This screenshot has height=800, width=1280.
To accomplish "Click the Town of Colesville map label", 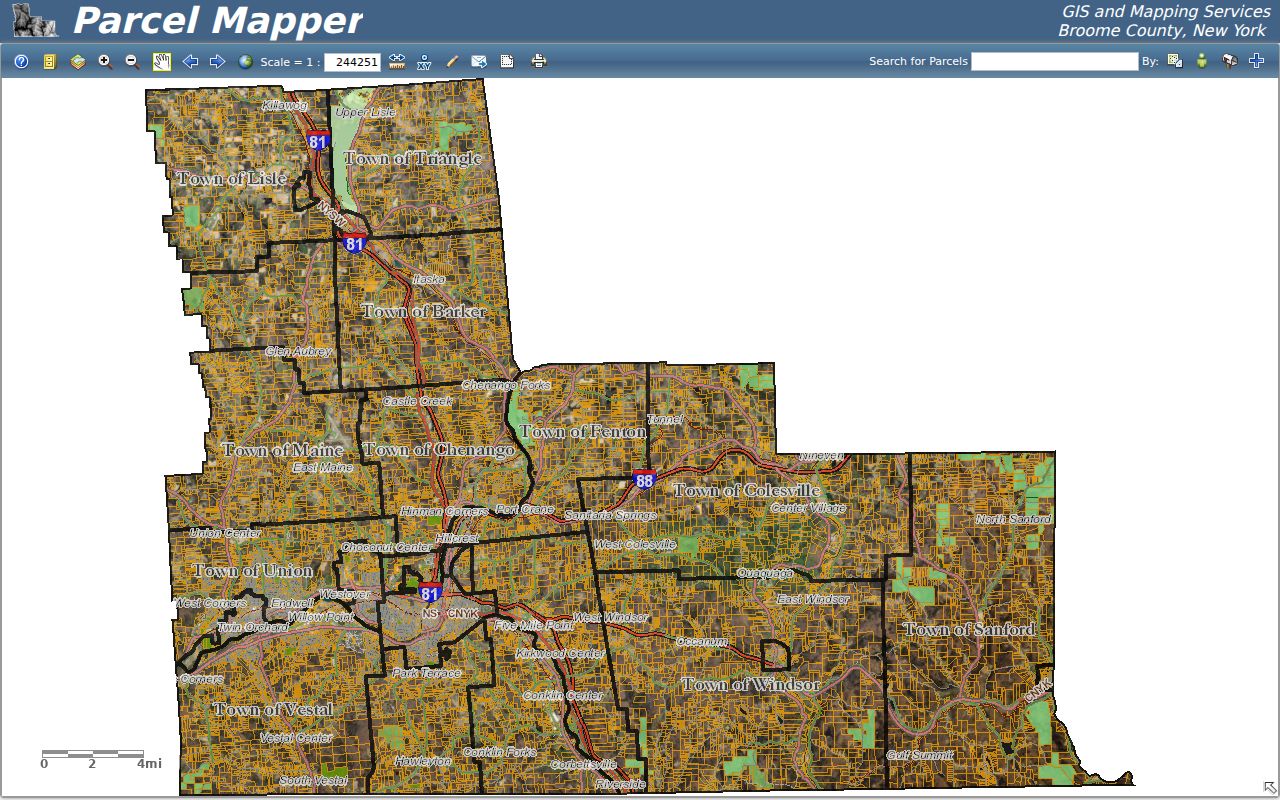I will 746,490.
